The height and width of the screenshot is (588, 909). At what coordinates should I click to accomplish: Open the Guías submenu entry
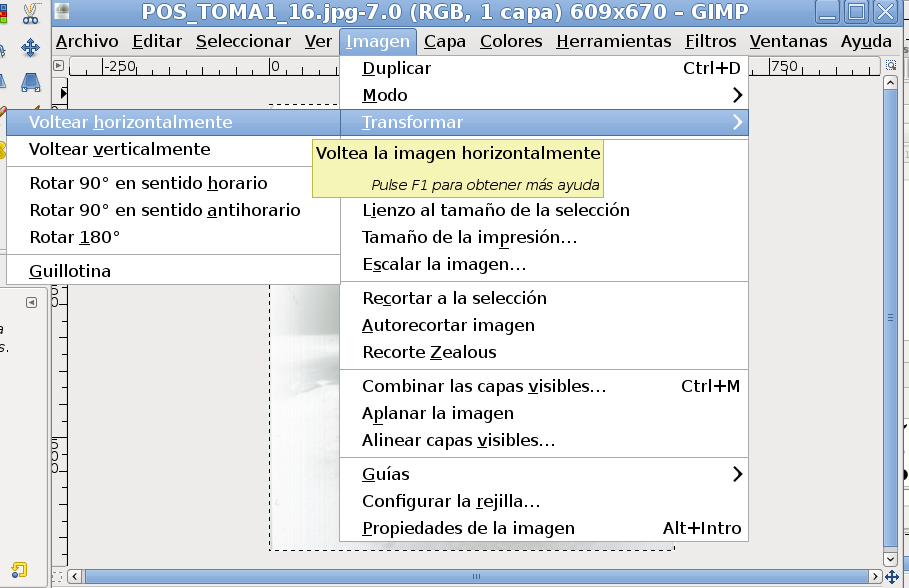click(544, 474)
